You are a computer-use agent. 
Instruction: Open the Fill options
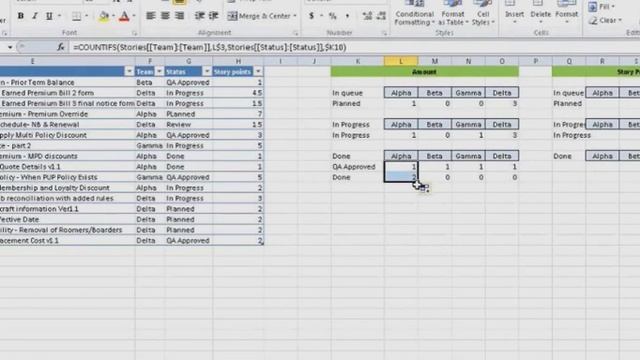coord(601,7)
